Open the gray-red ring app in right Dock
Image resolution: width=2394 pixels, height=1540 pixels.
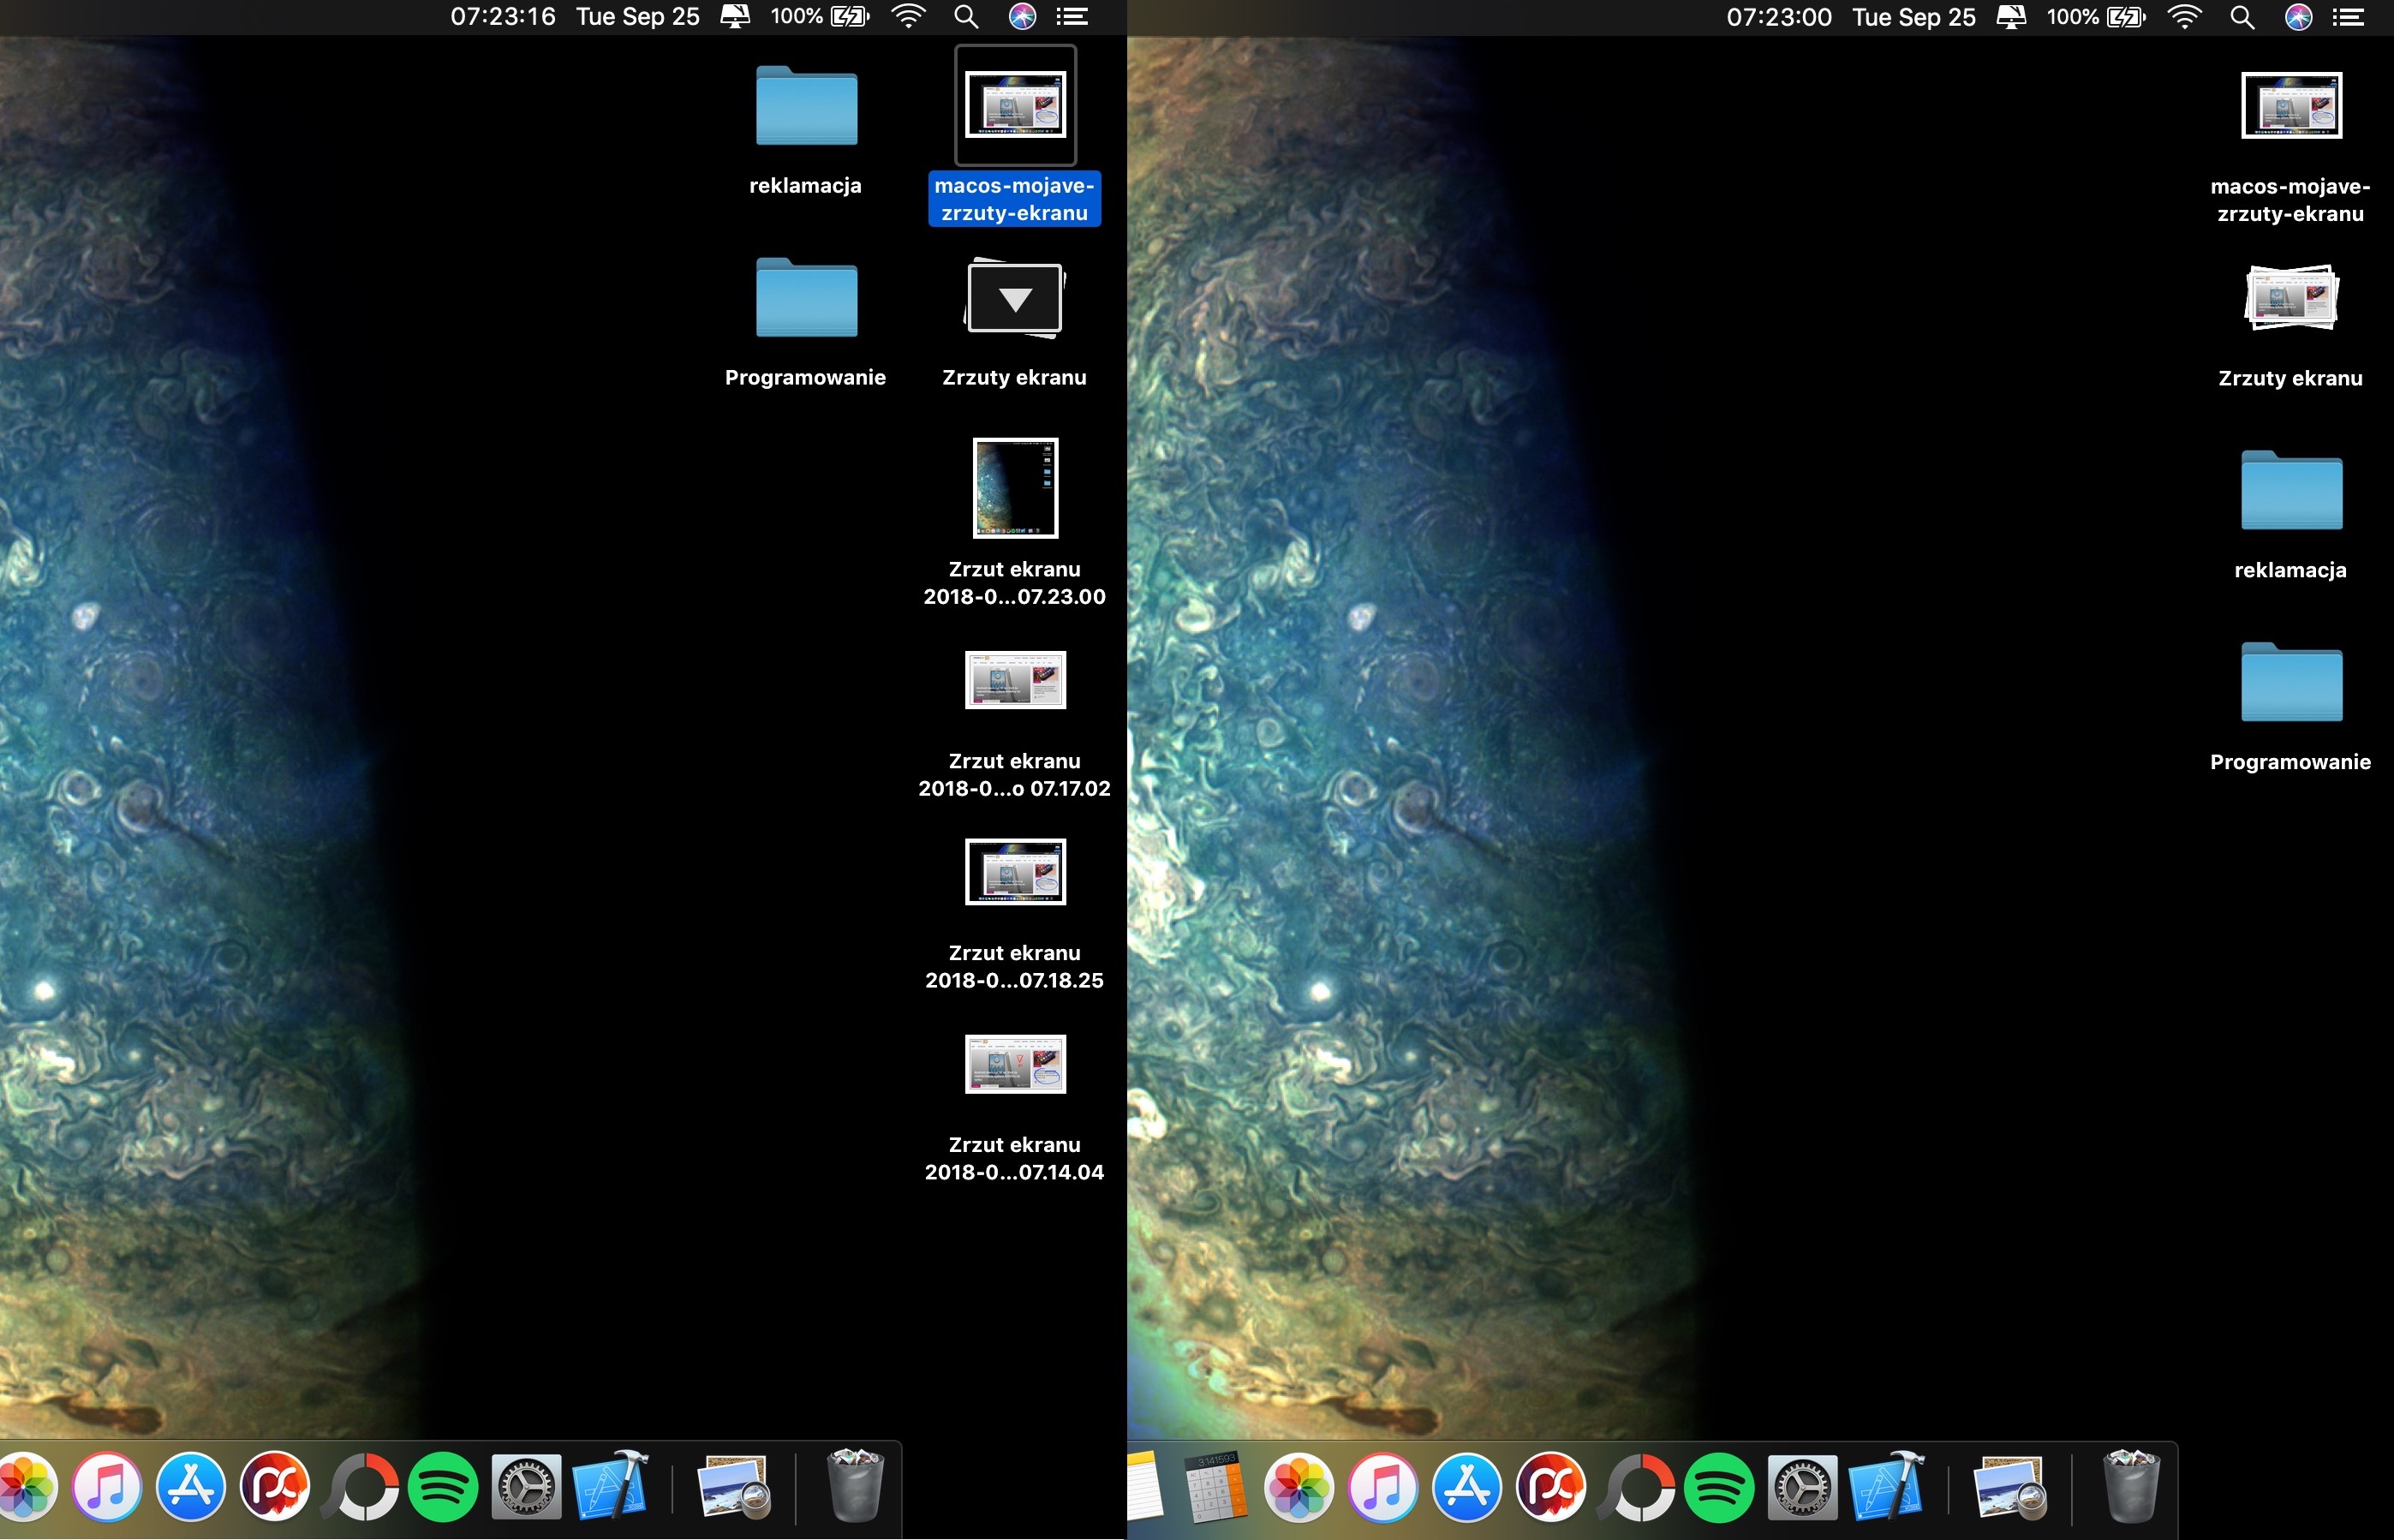[1635, 1487]
